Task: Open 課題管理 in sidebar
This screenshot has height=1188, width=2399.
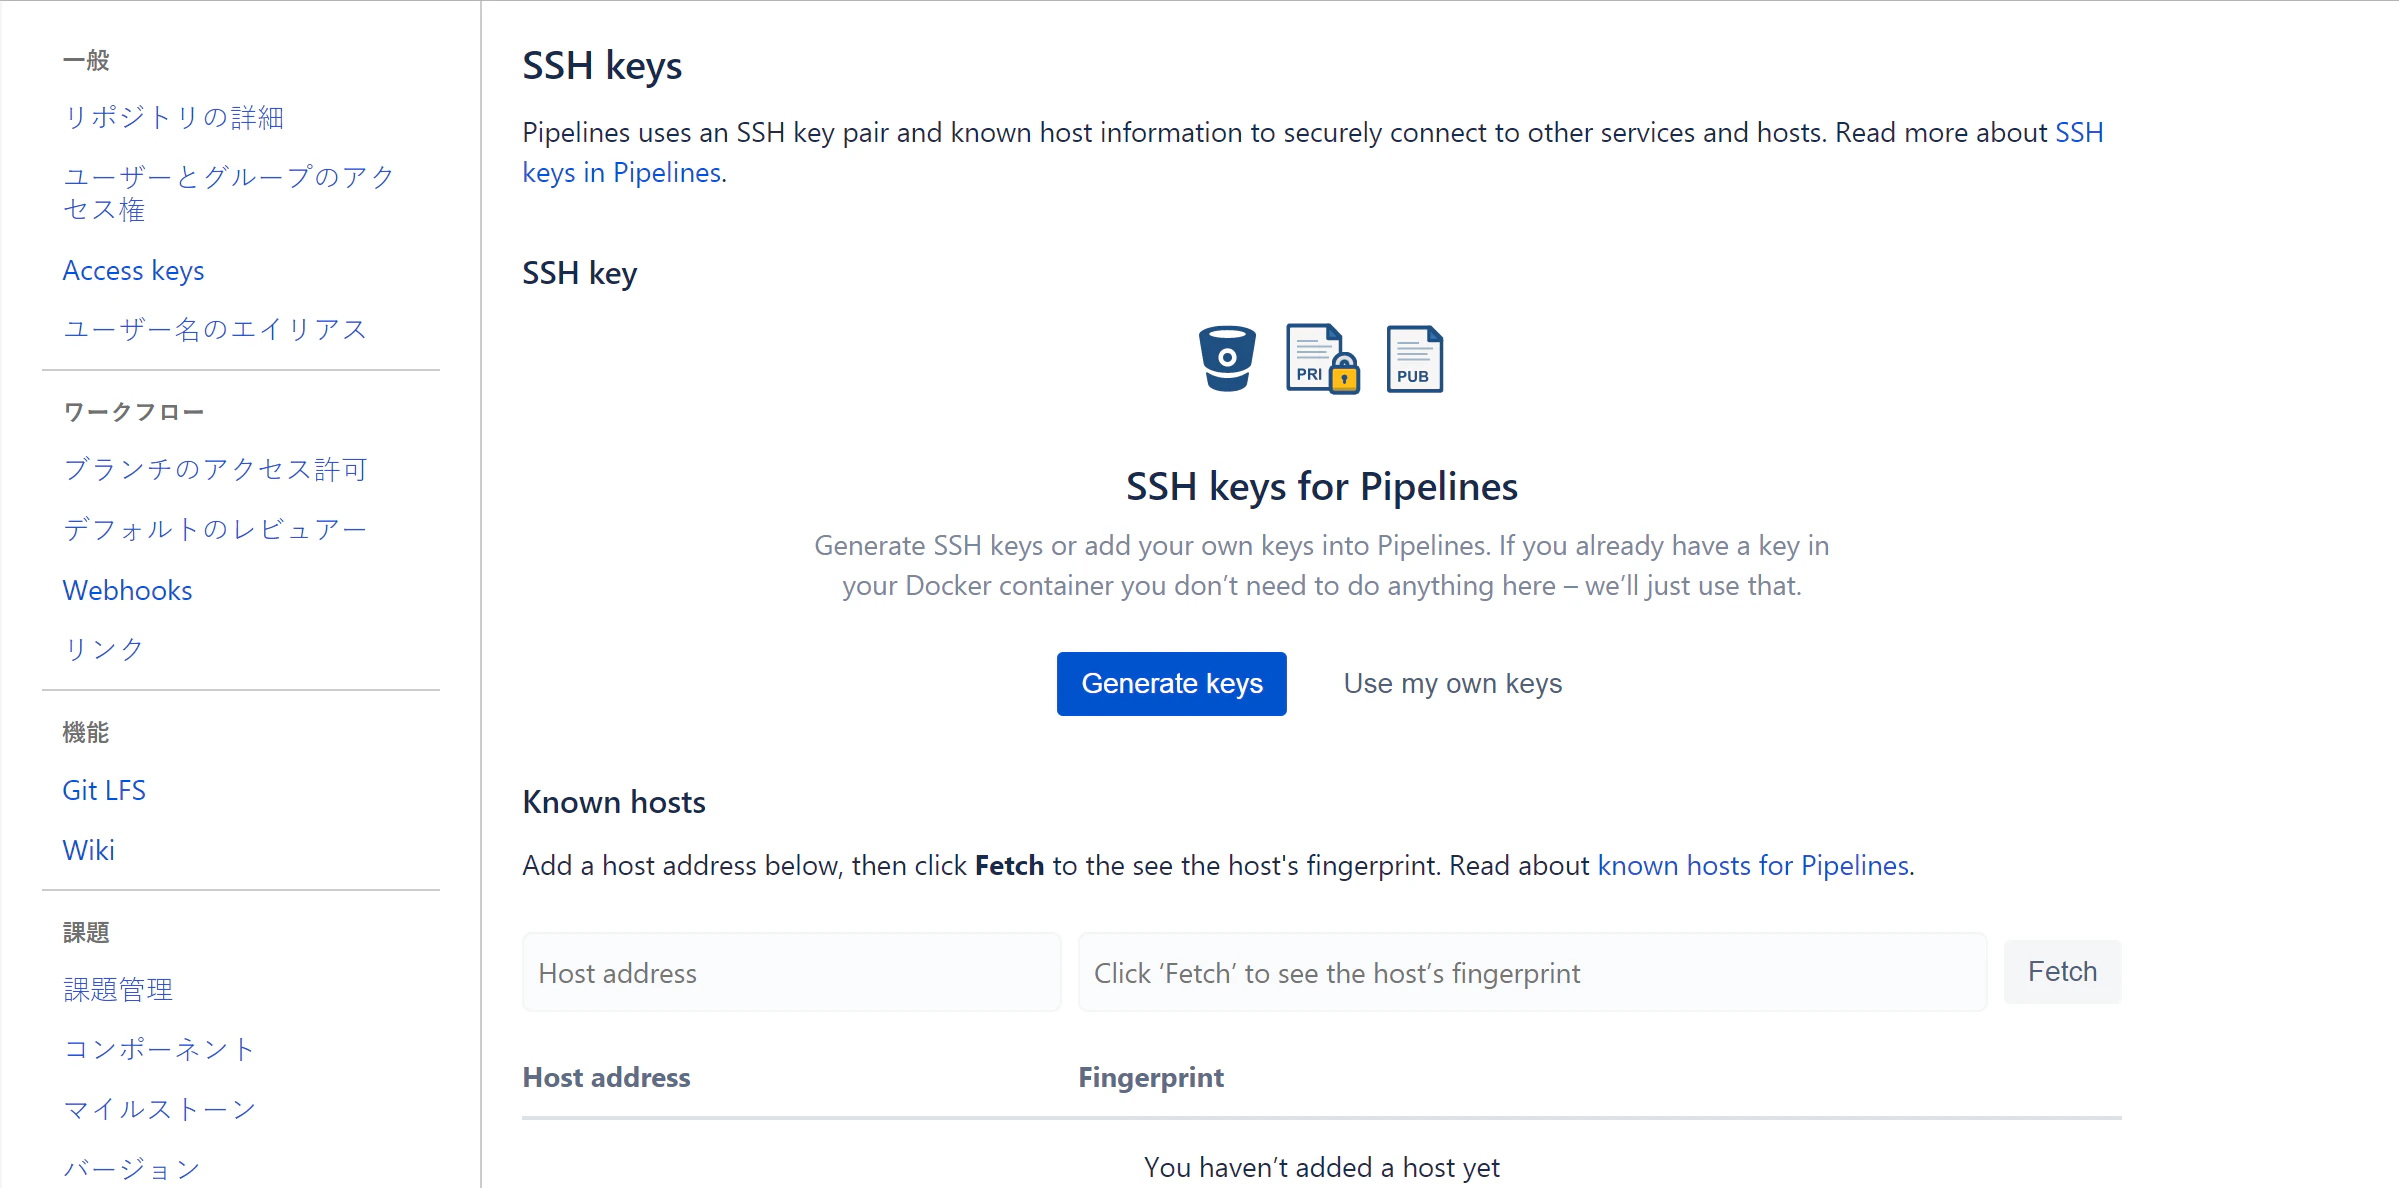Action: (x=118, y=990)
